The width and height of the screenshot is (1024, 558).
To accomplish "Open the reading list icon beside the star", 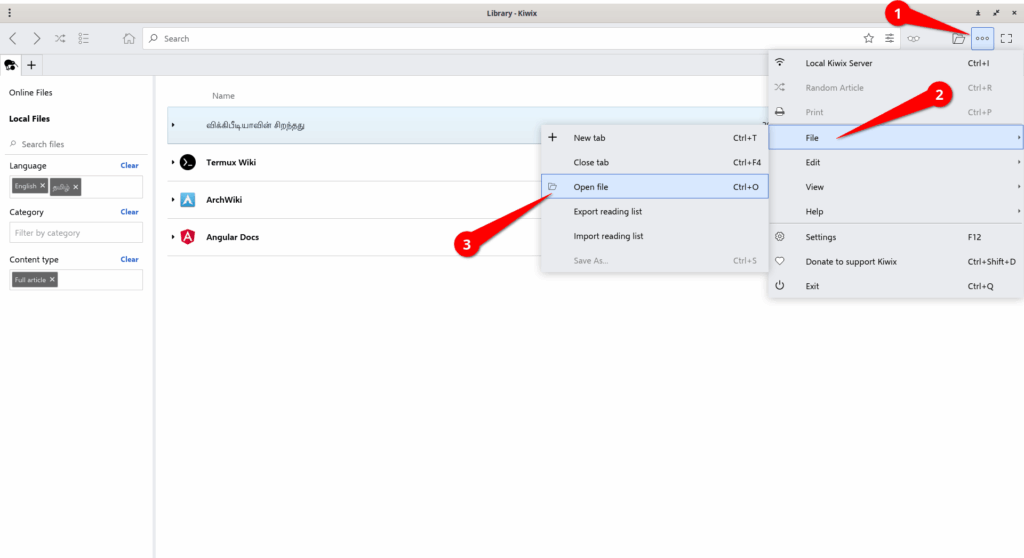I will point(889,39).
